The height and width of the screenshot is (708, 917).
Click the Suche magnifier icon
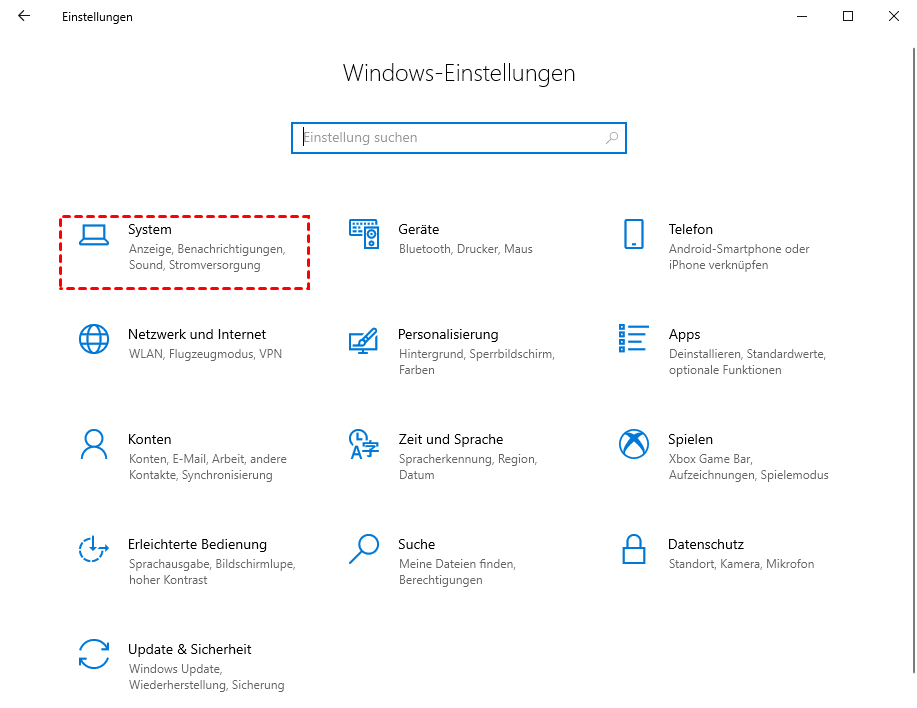[x=364, y=549]
